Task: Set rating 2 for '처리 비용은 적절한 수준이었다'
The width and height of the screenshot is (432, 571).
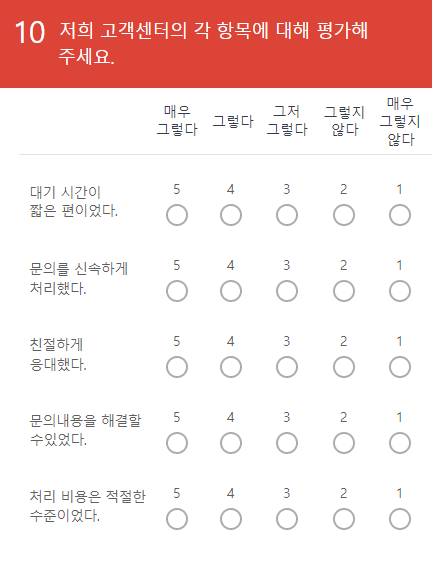Action: coord(344,519)
